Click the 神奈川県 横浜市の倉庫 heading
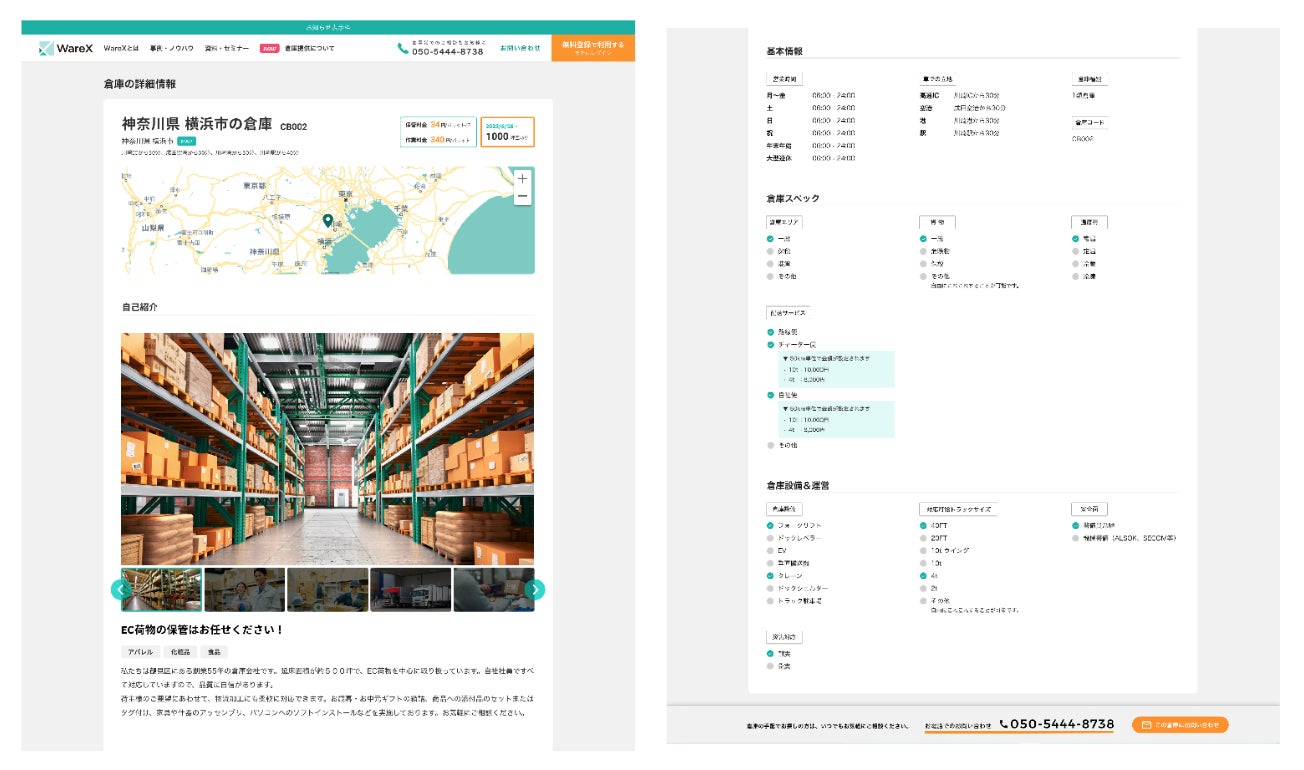This screenshot has width=1304, height=770. pos(197,125)
